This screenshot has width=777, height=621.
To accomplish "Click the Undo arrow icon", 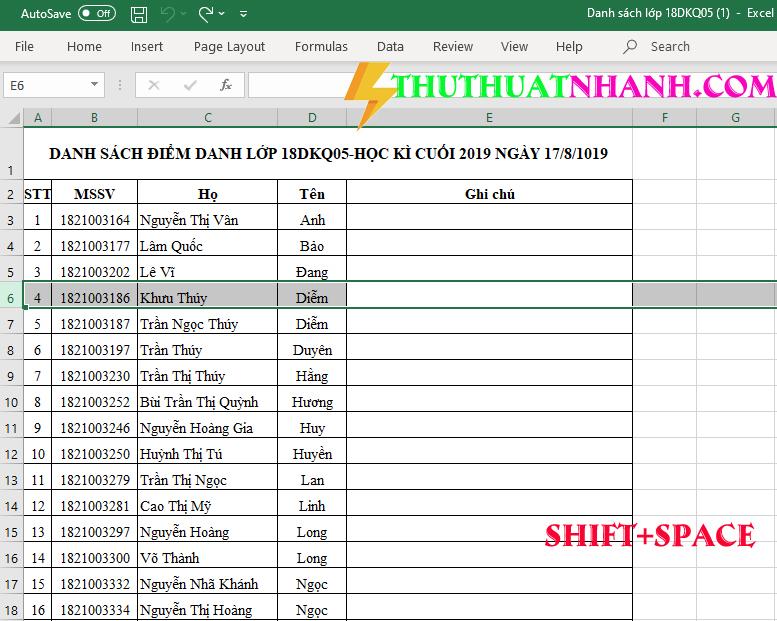I will coord(168,14).
